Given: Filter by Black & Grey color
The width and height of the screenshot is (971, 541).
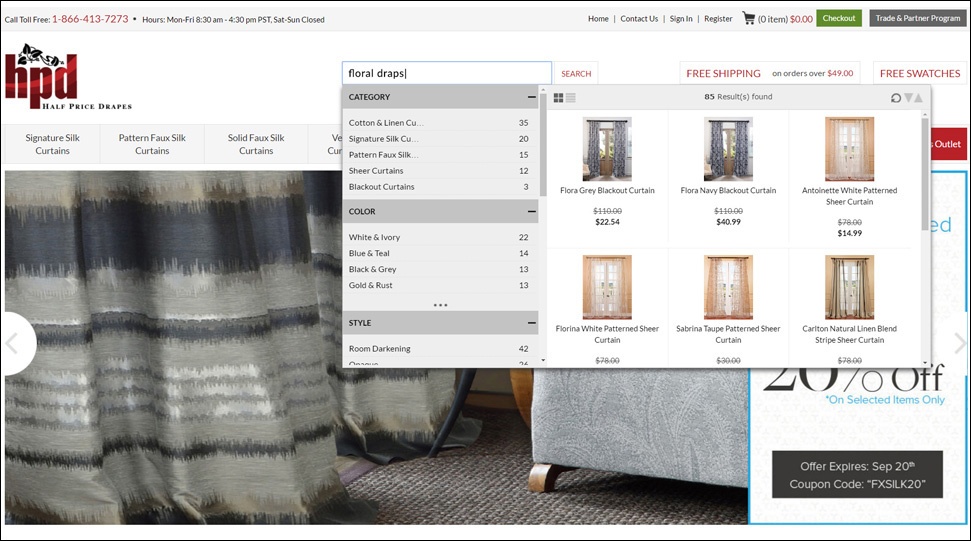Looking at the screenshot, I should pyautogui.click(x=438, y=269).
